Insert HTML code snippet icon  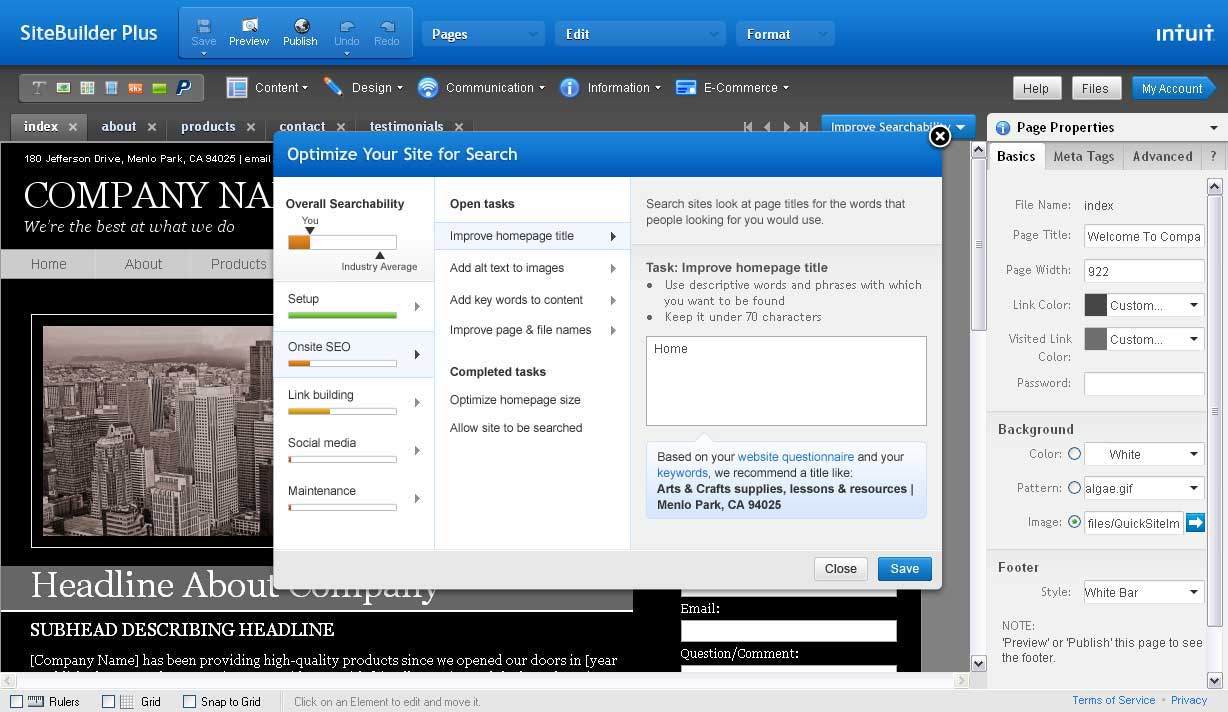click(x=135, y=88)
